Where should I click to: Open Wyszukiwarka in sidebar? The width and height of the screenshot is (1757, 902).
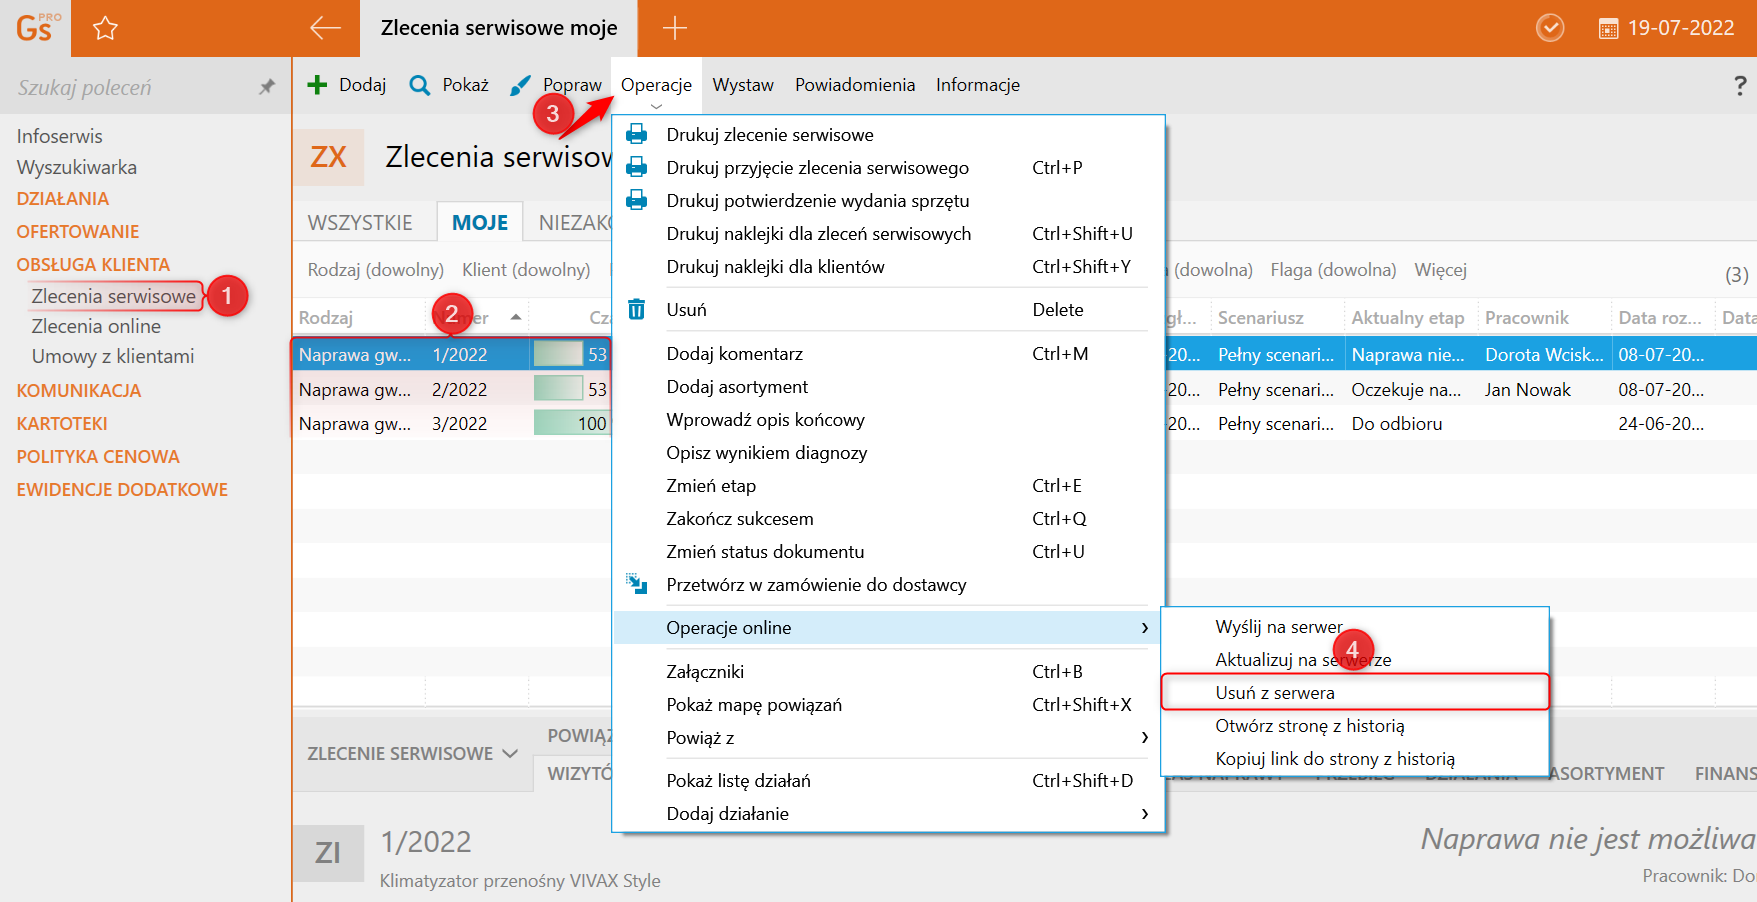pyautogui.click(x=76, y=168)
